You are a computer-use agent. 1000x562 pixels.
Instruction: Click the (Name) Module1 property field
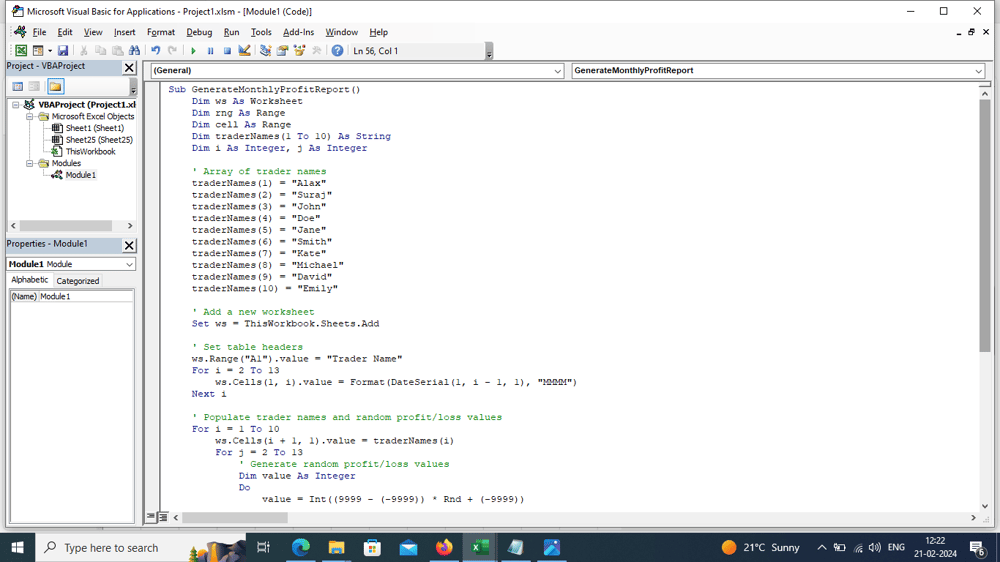[71, 297]
